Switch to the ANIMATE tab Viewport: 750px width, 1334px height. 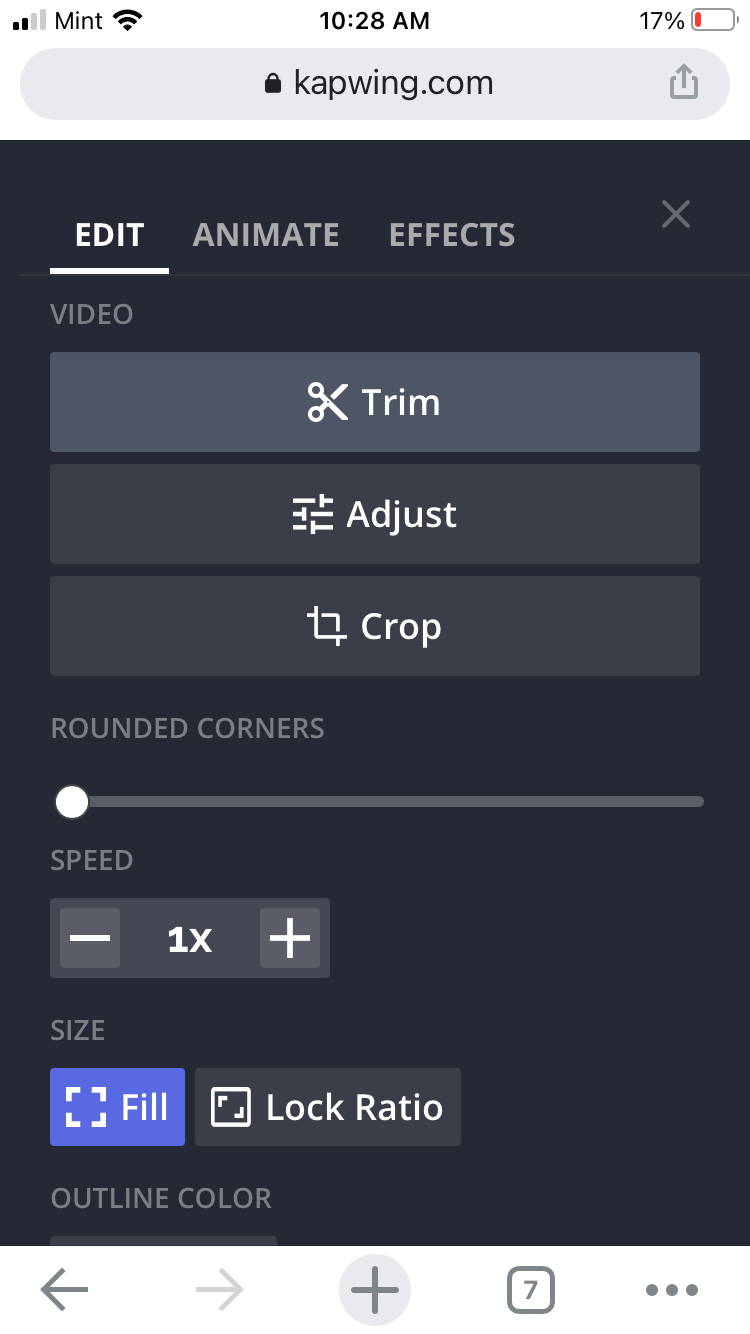[x=266, y=235]
